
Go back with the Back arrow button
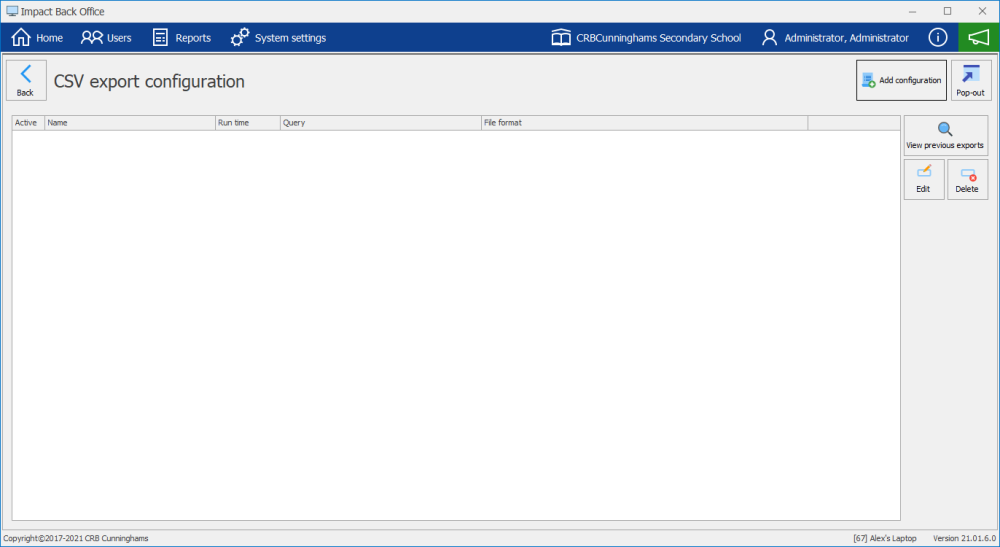[x=26, y=80]
